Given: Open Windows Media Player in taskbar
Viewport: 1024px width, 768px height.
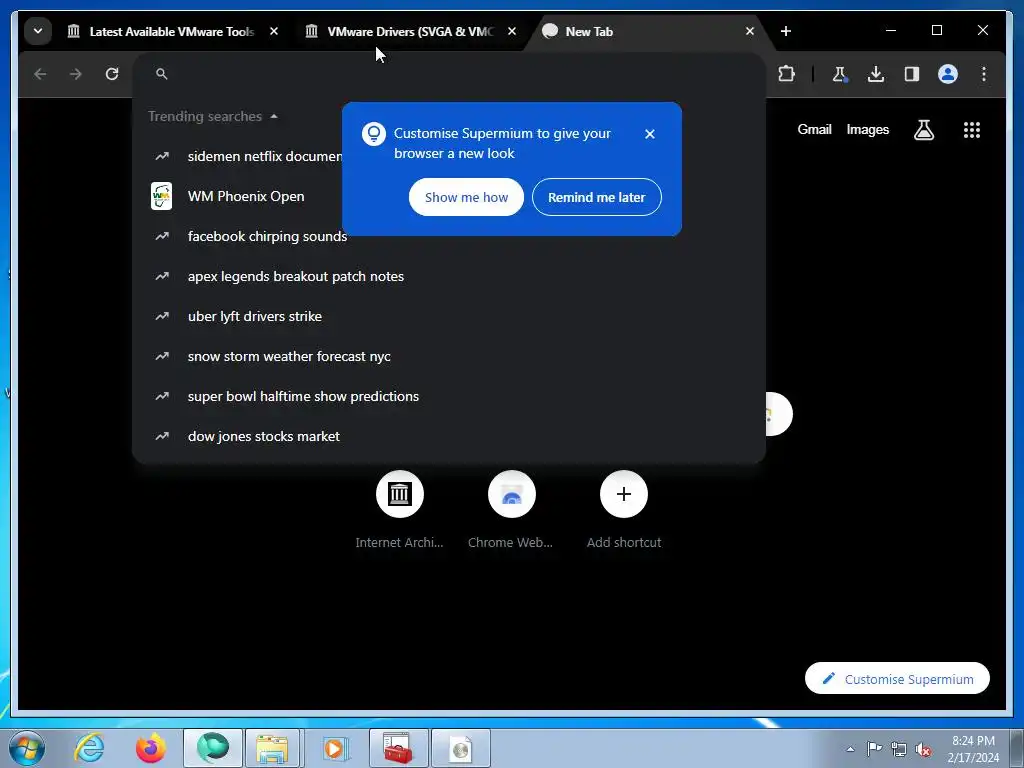Looking at the screenshot, I should click(335, 748).
